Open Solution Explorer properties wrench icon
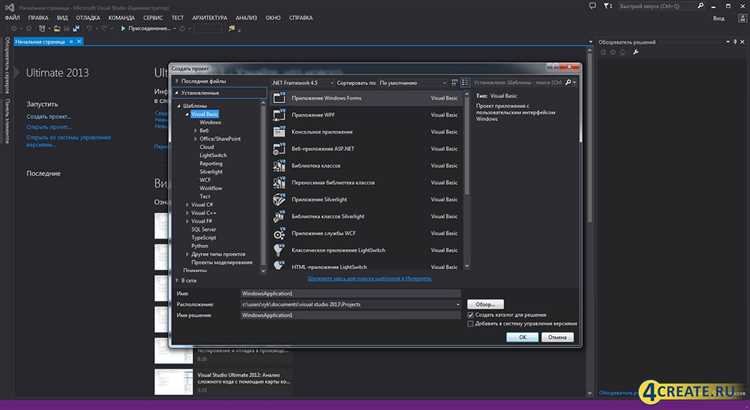This screenshot has width=750, height=410. 636,52
